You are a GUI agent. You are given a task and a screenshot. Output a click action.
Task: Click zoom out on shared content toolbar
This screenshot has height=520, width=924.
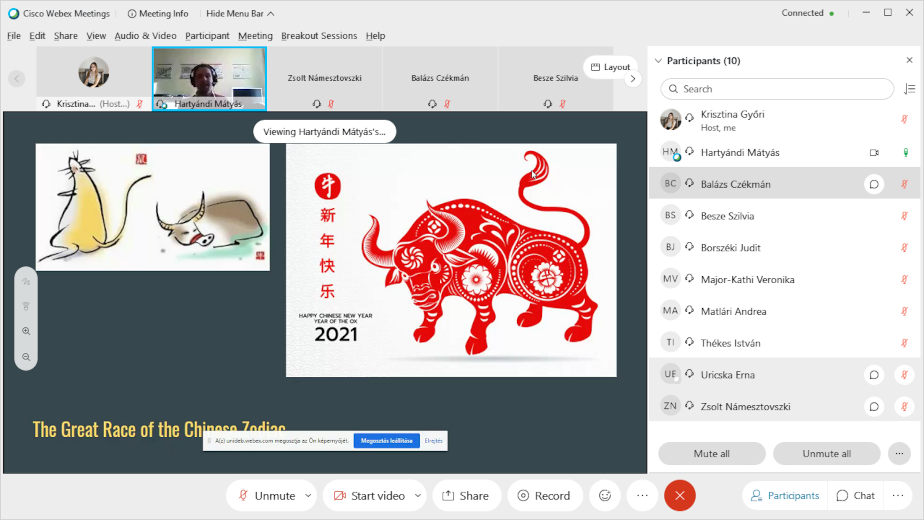[x=26, y=357]
